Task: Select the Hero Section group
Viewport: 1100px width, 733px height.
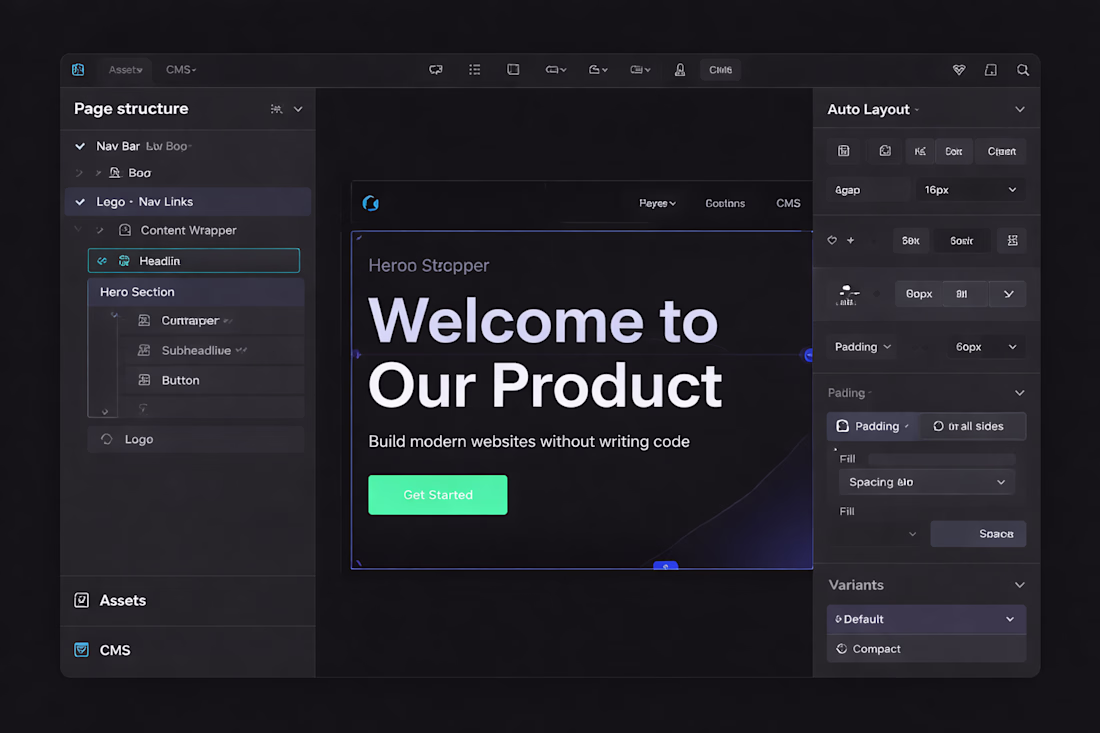Action: coord(196,292)
